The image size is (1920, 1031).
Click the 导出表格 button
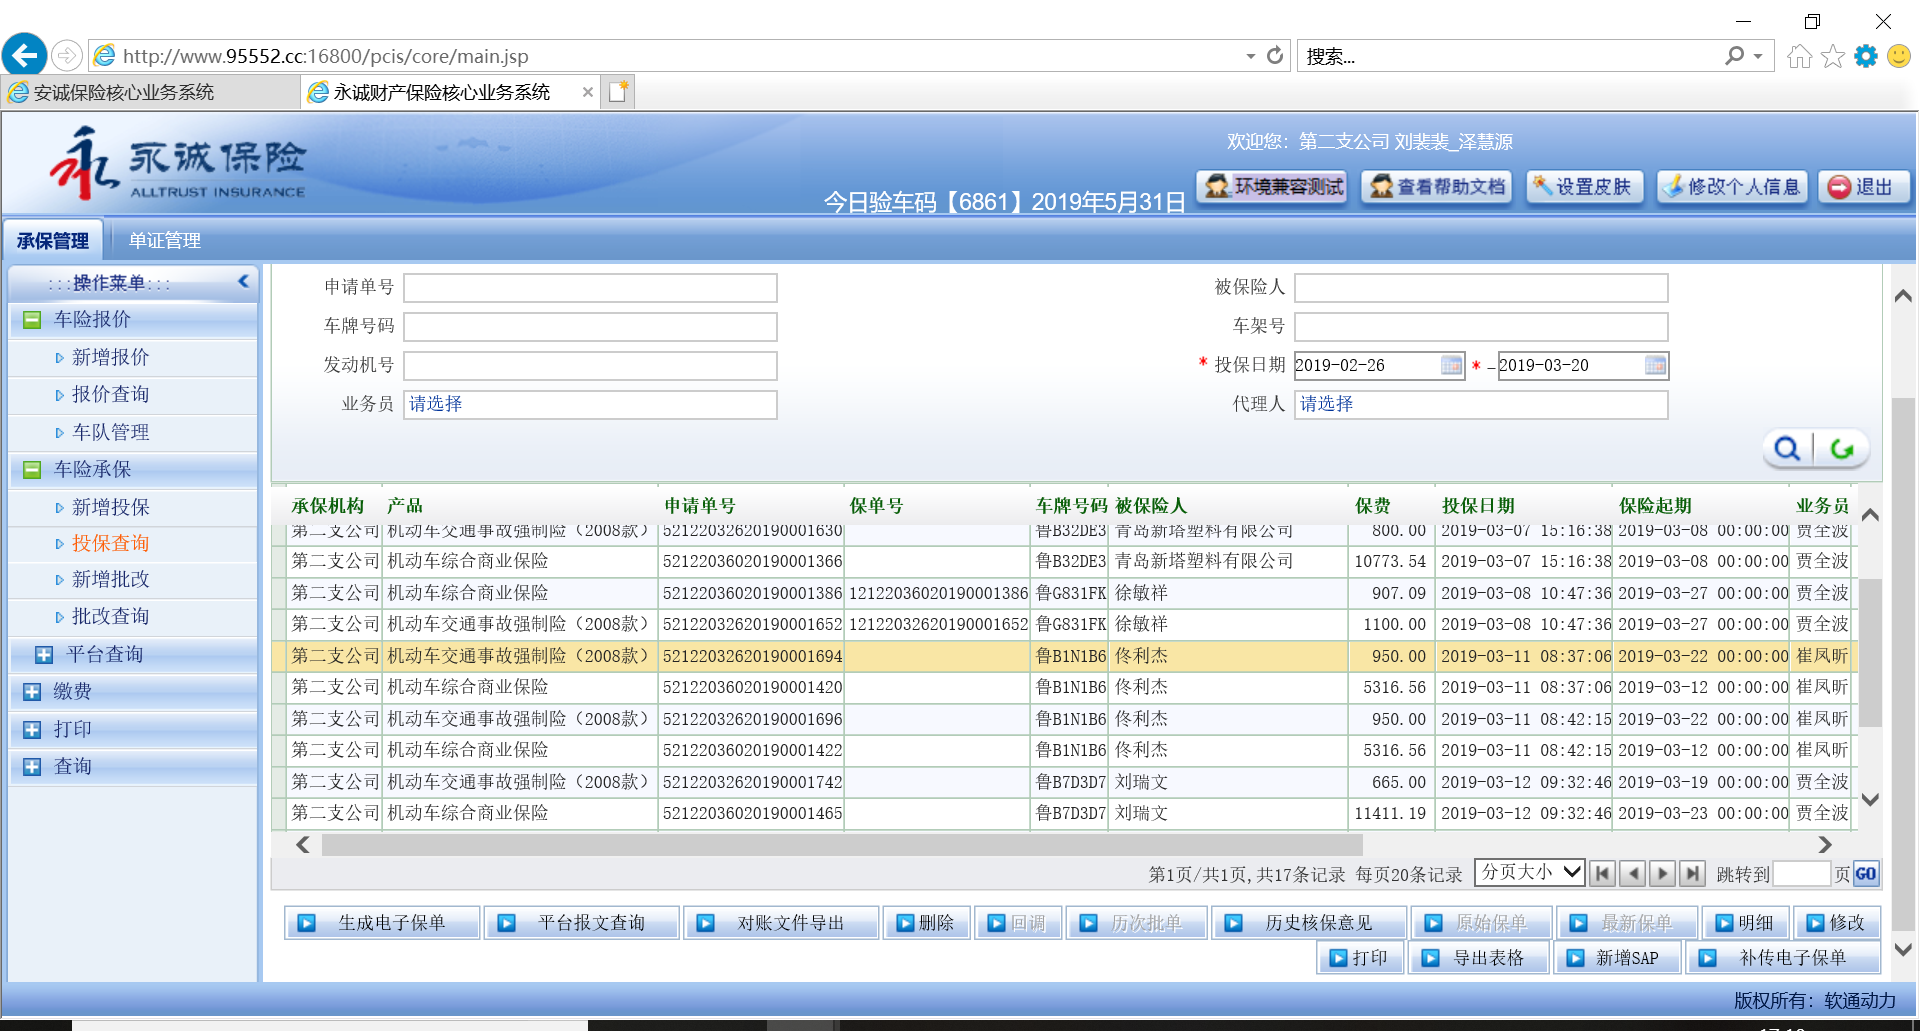tap(1478, 958)
